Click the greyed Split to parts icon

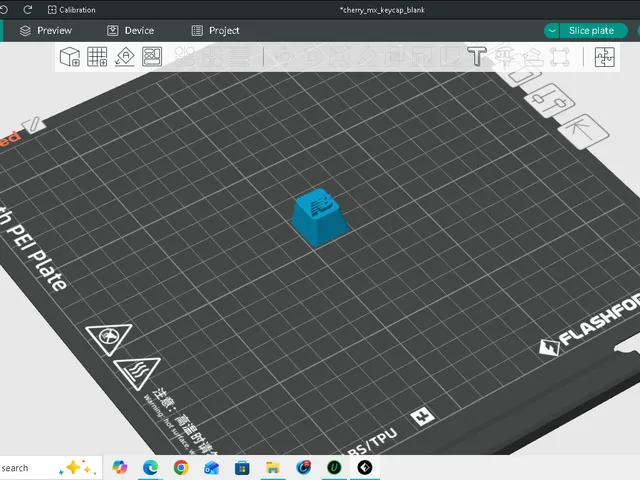pos(212,56)
